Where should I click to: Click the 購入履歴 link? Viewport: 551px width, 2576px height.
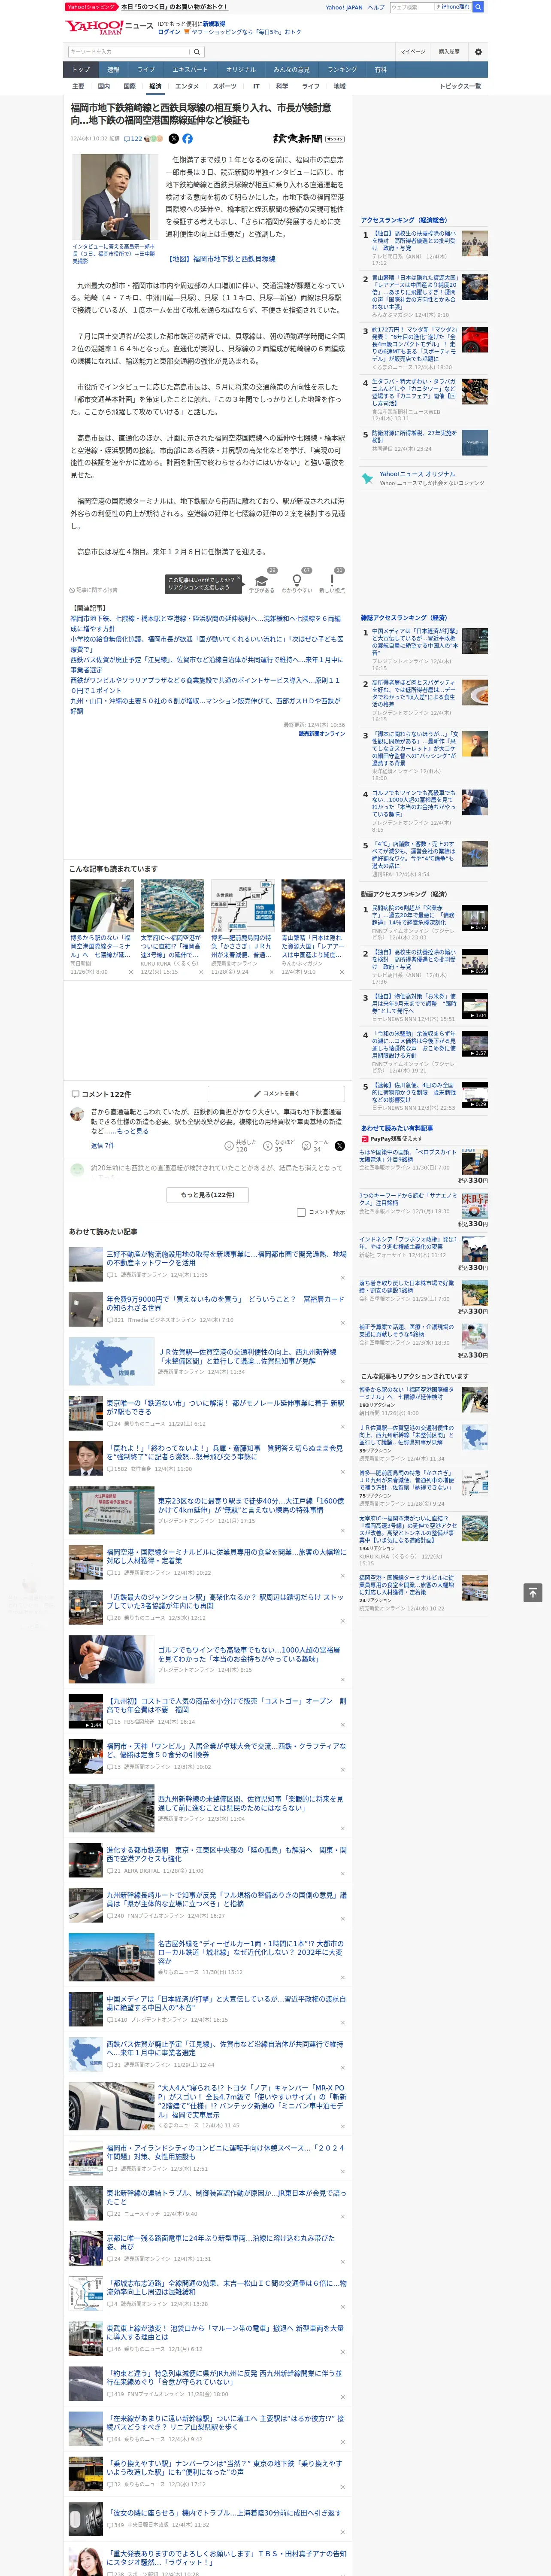(449, 52)
